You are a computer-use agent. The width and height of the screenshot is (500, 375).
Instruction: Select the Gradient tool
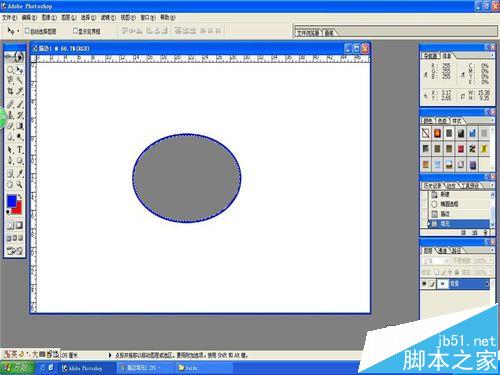[20, 126]
